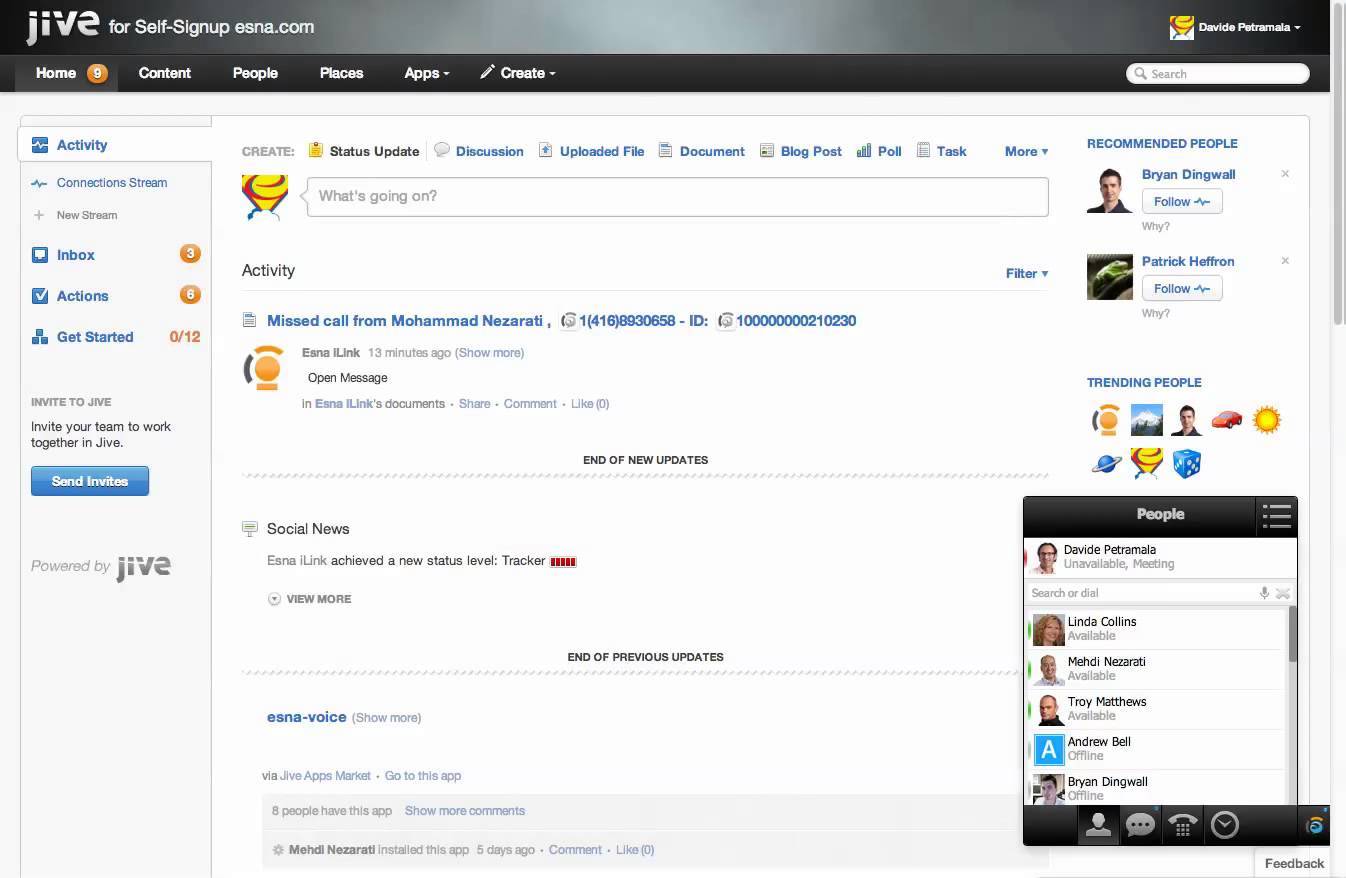Open the Content tab
1346x878 pixels.
(165, 73)
